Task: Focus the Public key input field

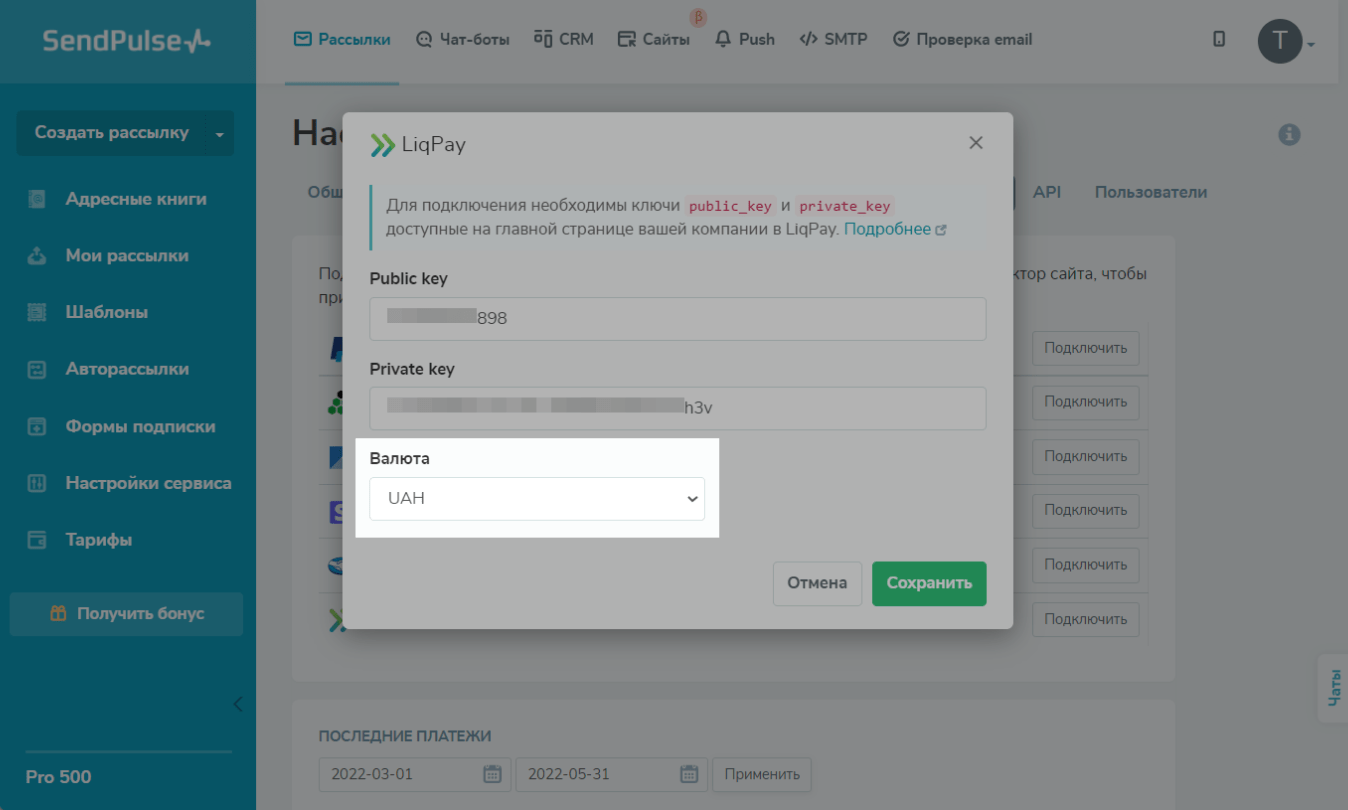Action: tap(678, 319)
